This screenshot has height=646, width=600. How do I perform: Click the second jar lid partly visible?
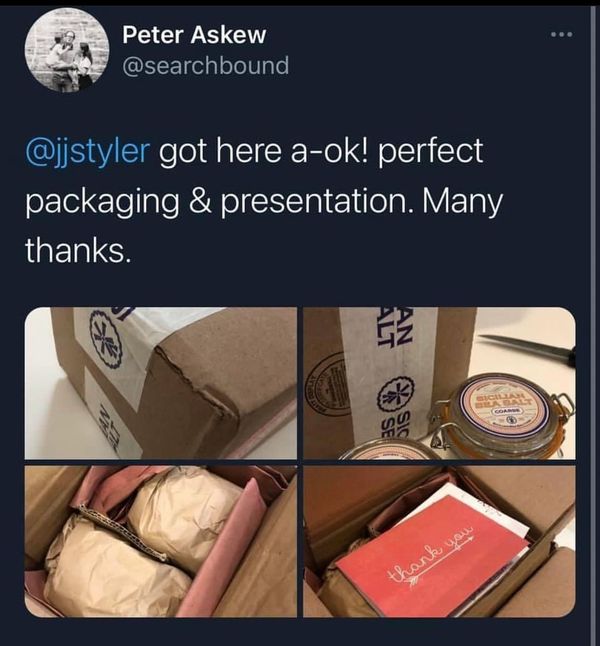(x=389, y=449)
